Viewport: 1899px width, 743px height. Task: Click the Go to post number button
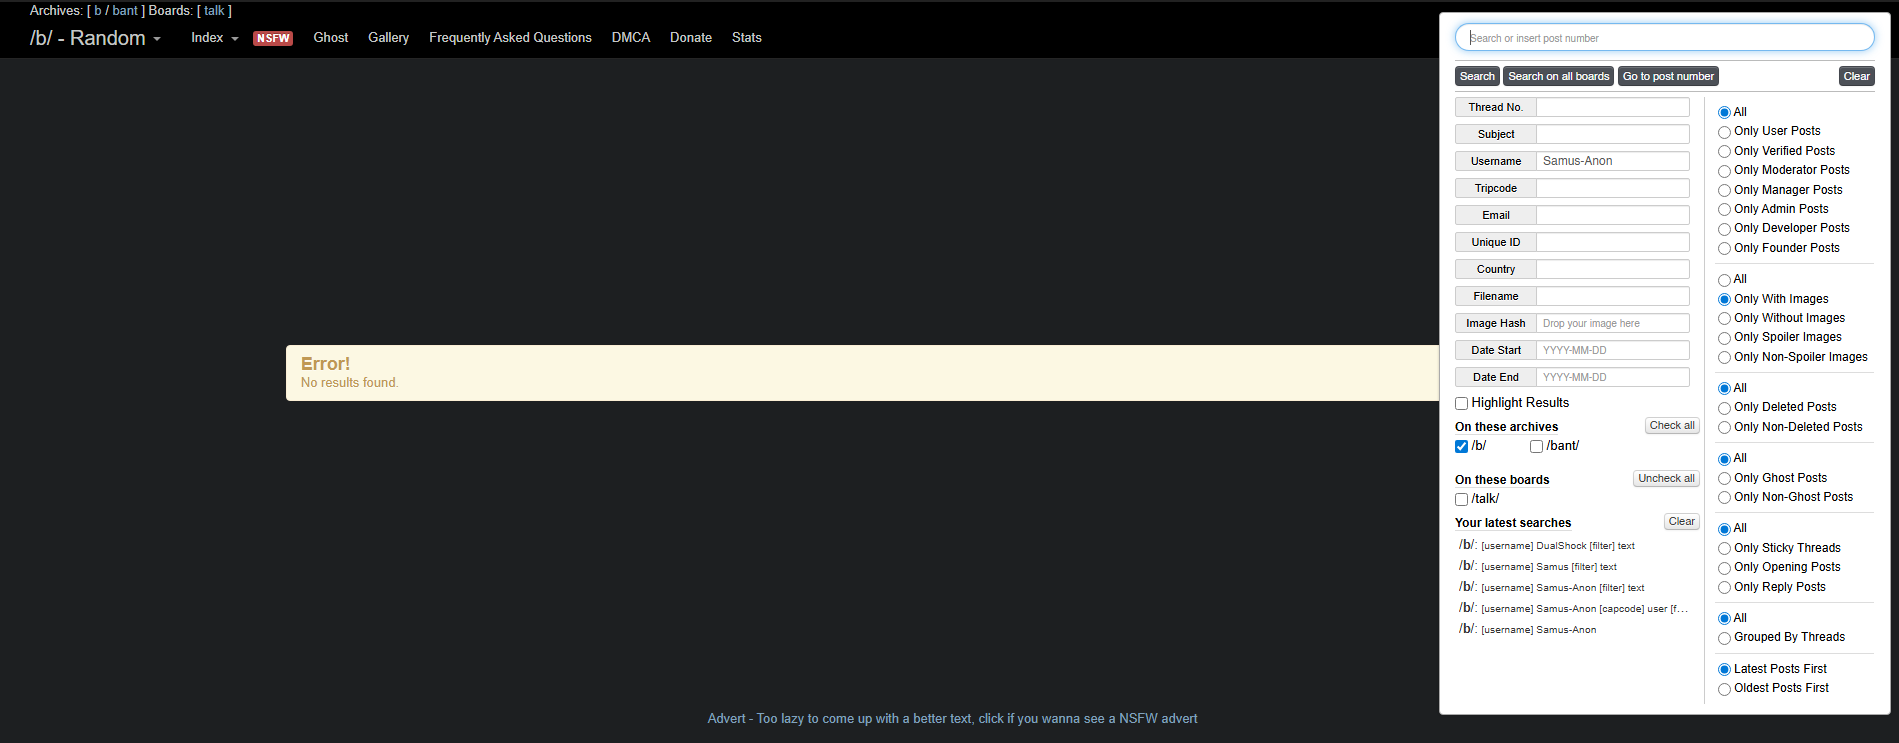coord(1668,76)
